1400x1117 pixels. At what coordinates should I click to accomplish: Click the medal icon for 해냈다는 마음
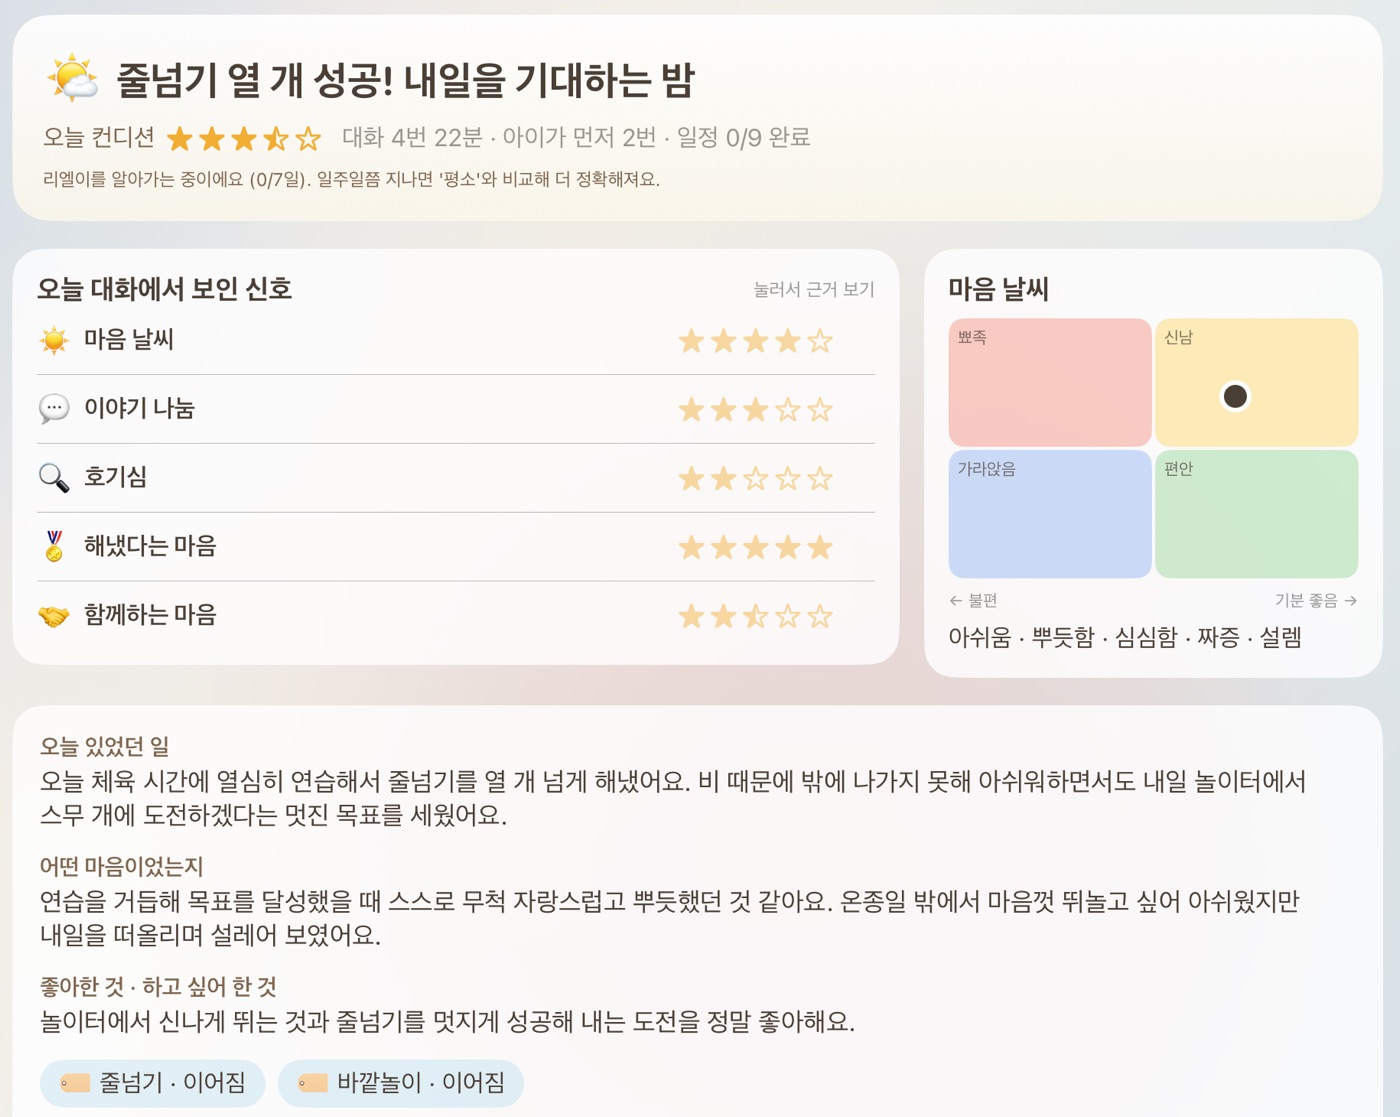54,546
